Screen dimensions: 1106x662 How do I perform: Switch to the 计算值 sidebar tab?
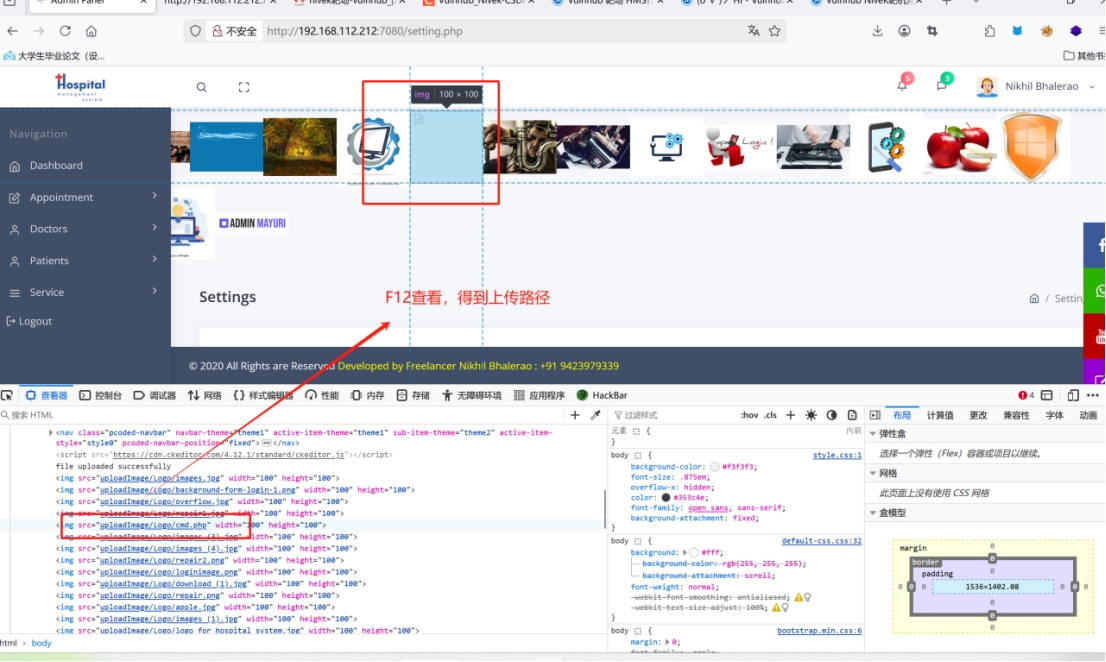[x=940, y=415]
